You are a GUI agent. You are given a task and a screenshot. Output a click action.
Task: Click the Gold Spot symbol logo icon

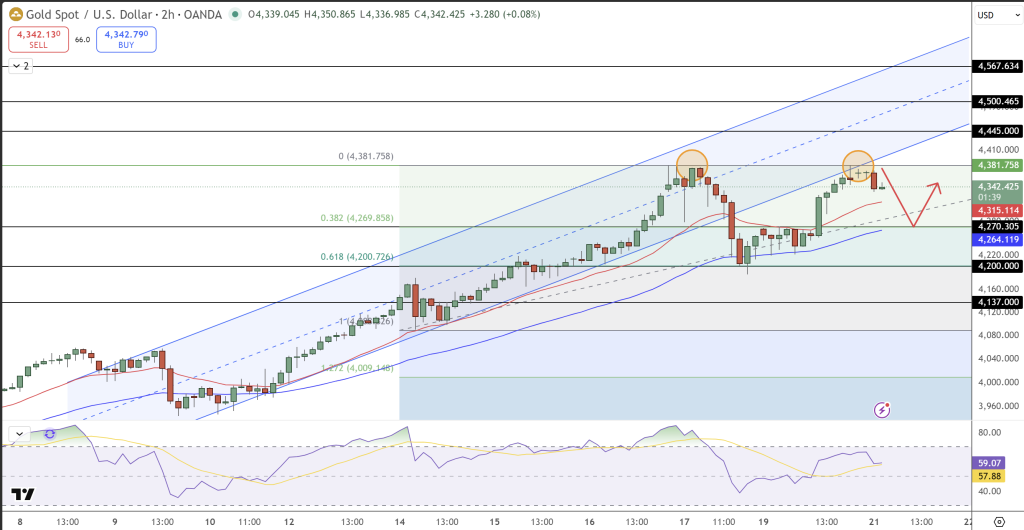(15, 14)
